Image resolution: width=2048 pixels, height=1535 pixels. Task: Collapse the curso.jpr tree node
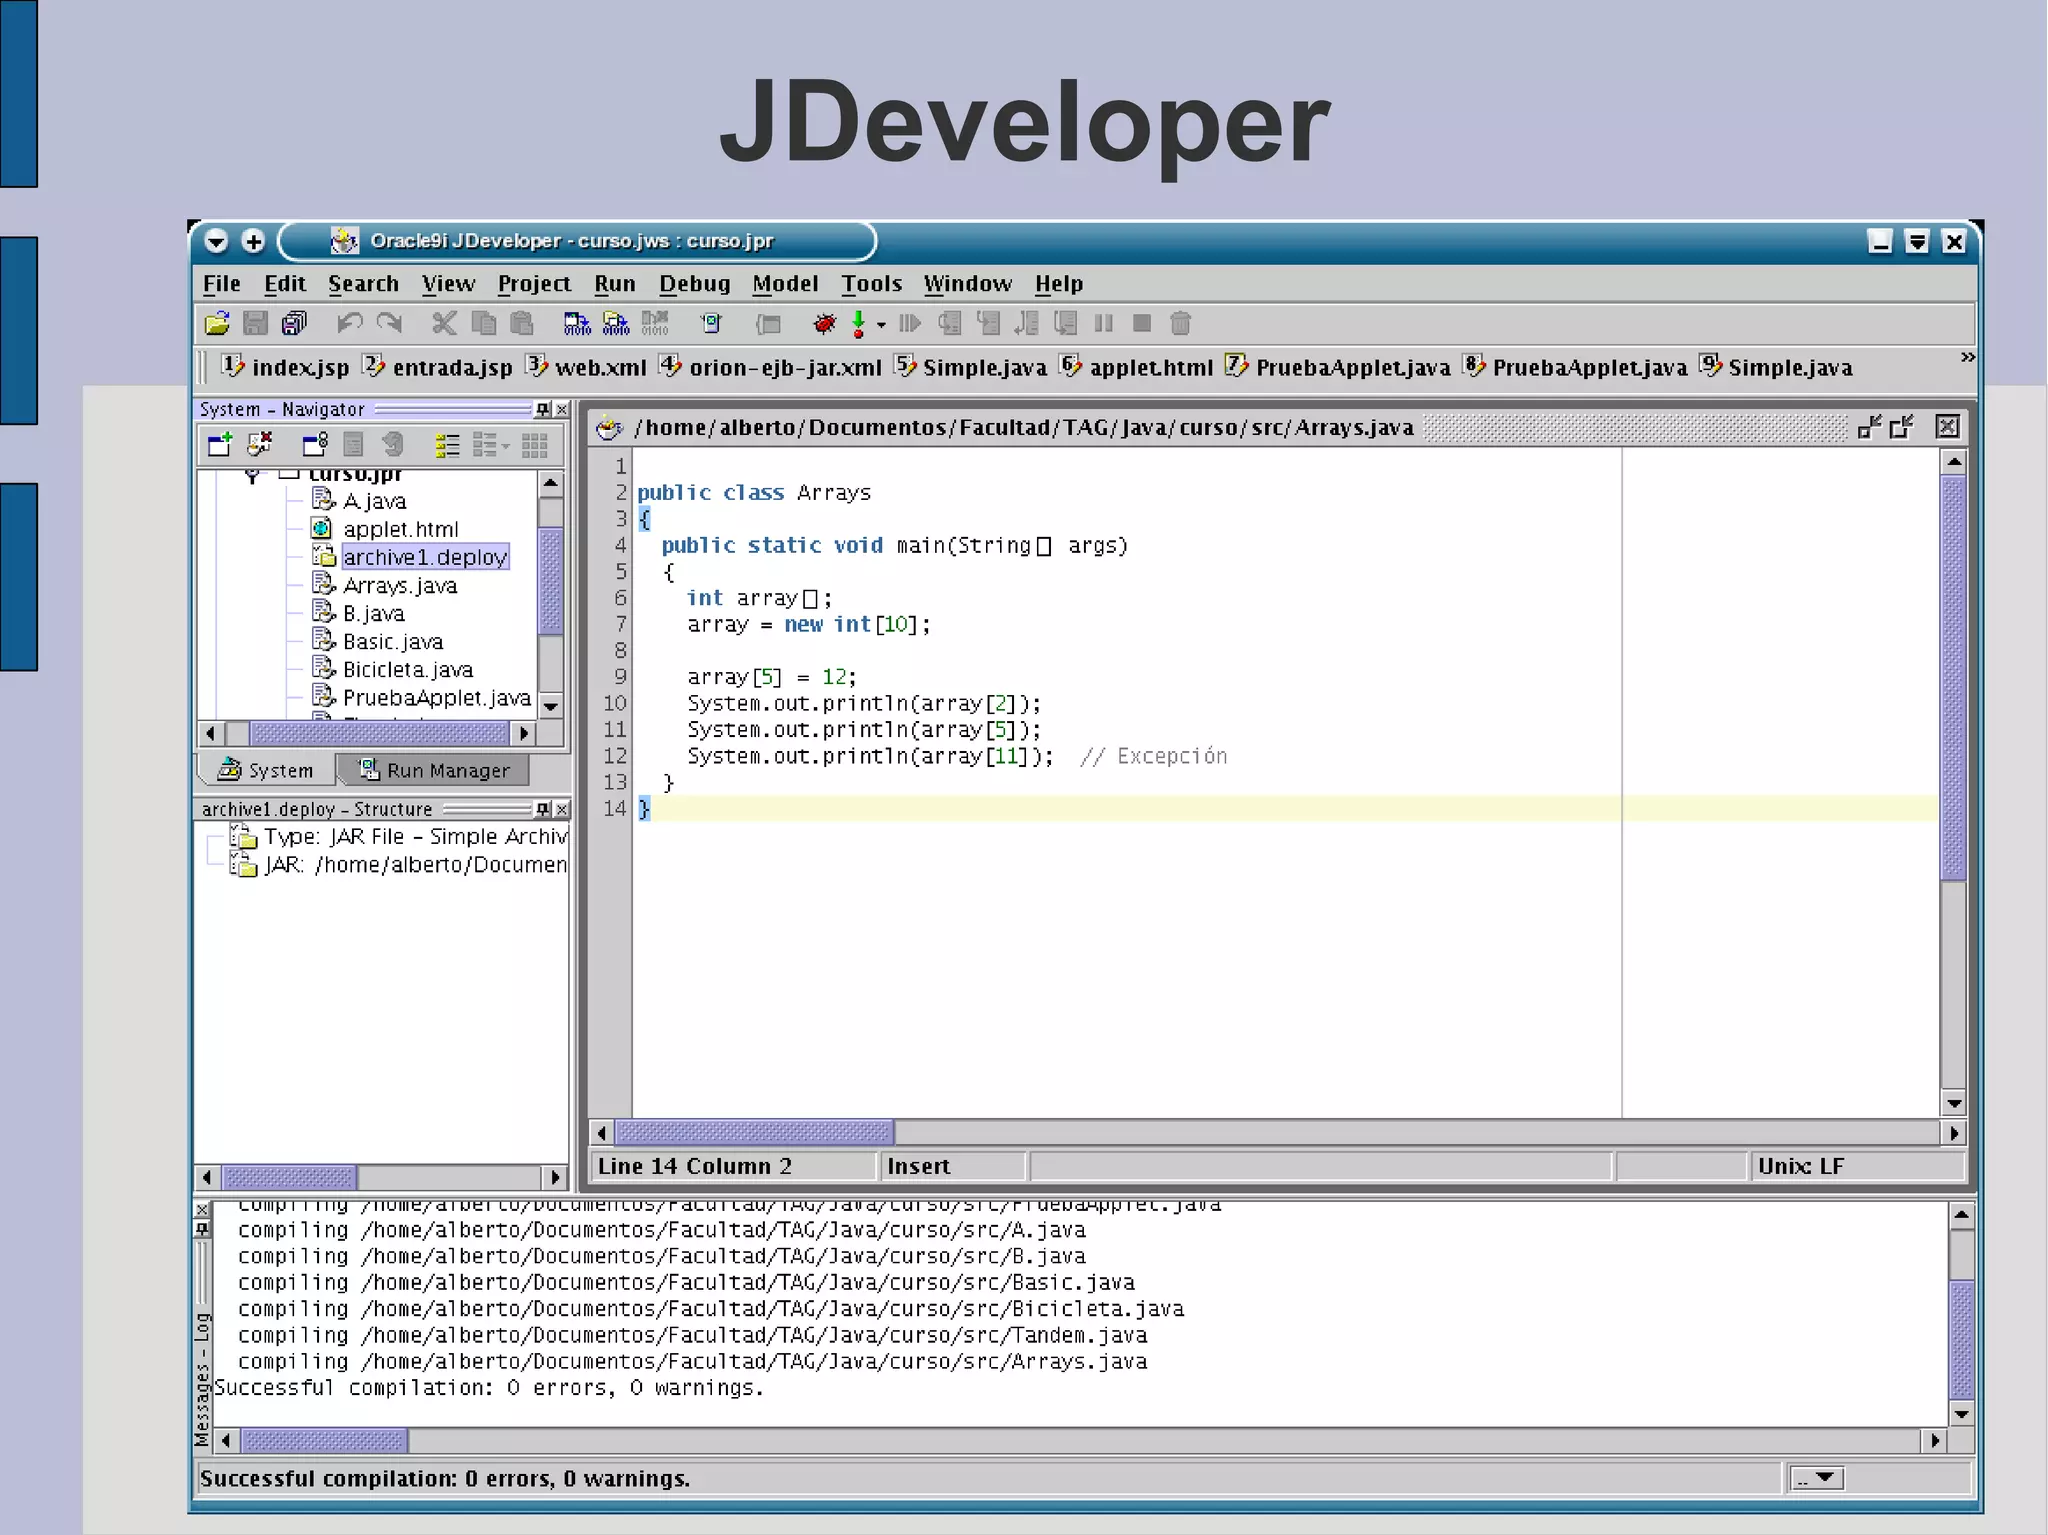pyautogui.click(x=252, y=476)
